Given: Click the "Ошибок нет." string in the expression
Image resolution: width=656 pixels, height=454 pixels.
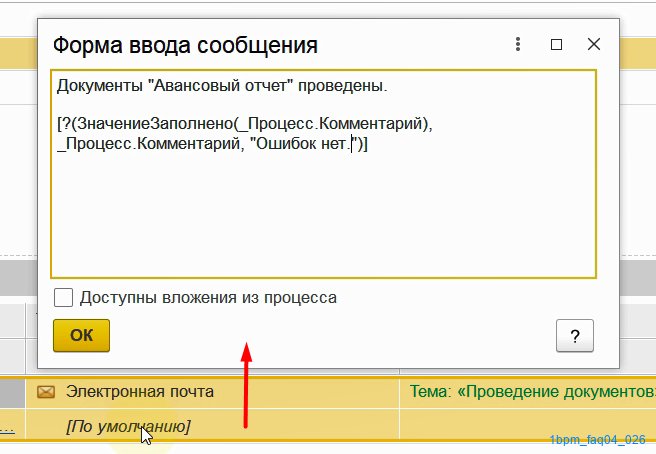Looking at the screenshot, I should pyautogui.click(x=302, y=144).
